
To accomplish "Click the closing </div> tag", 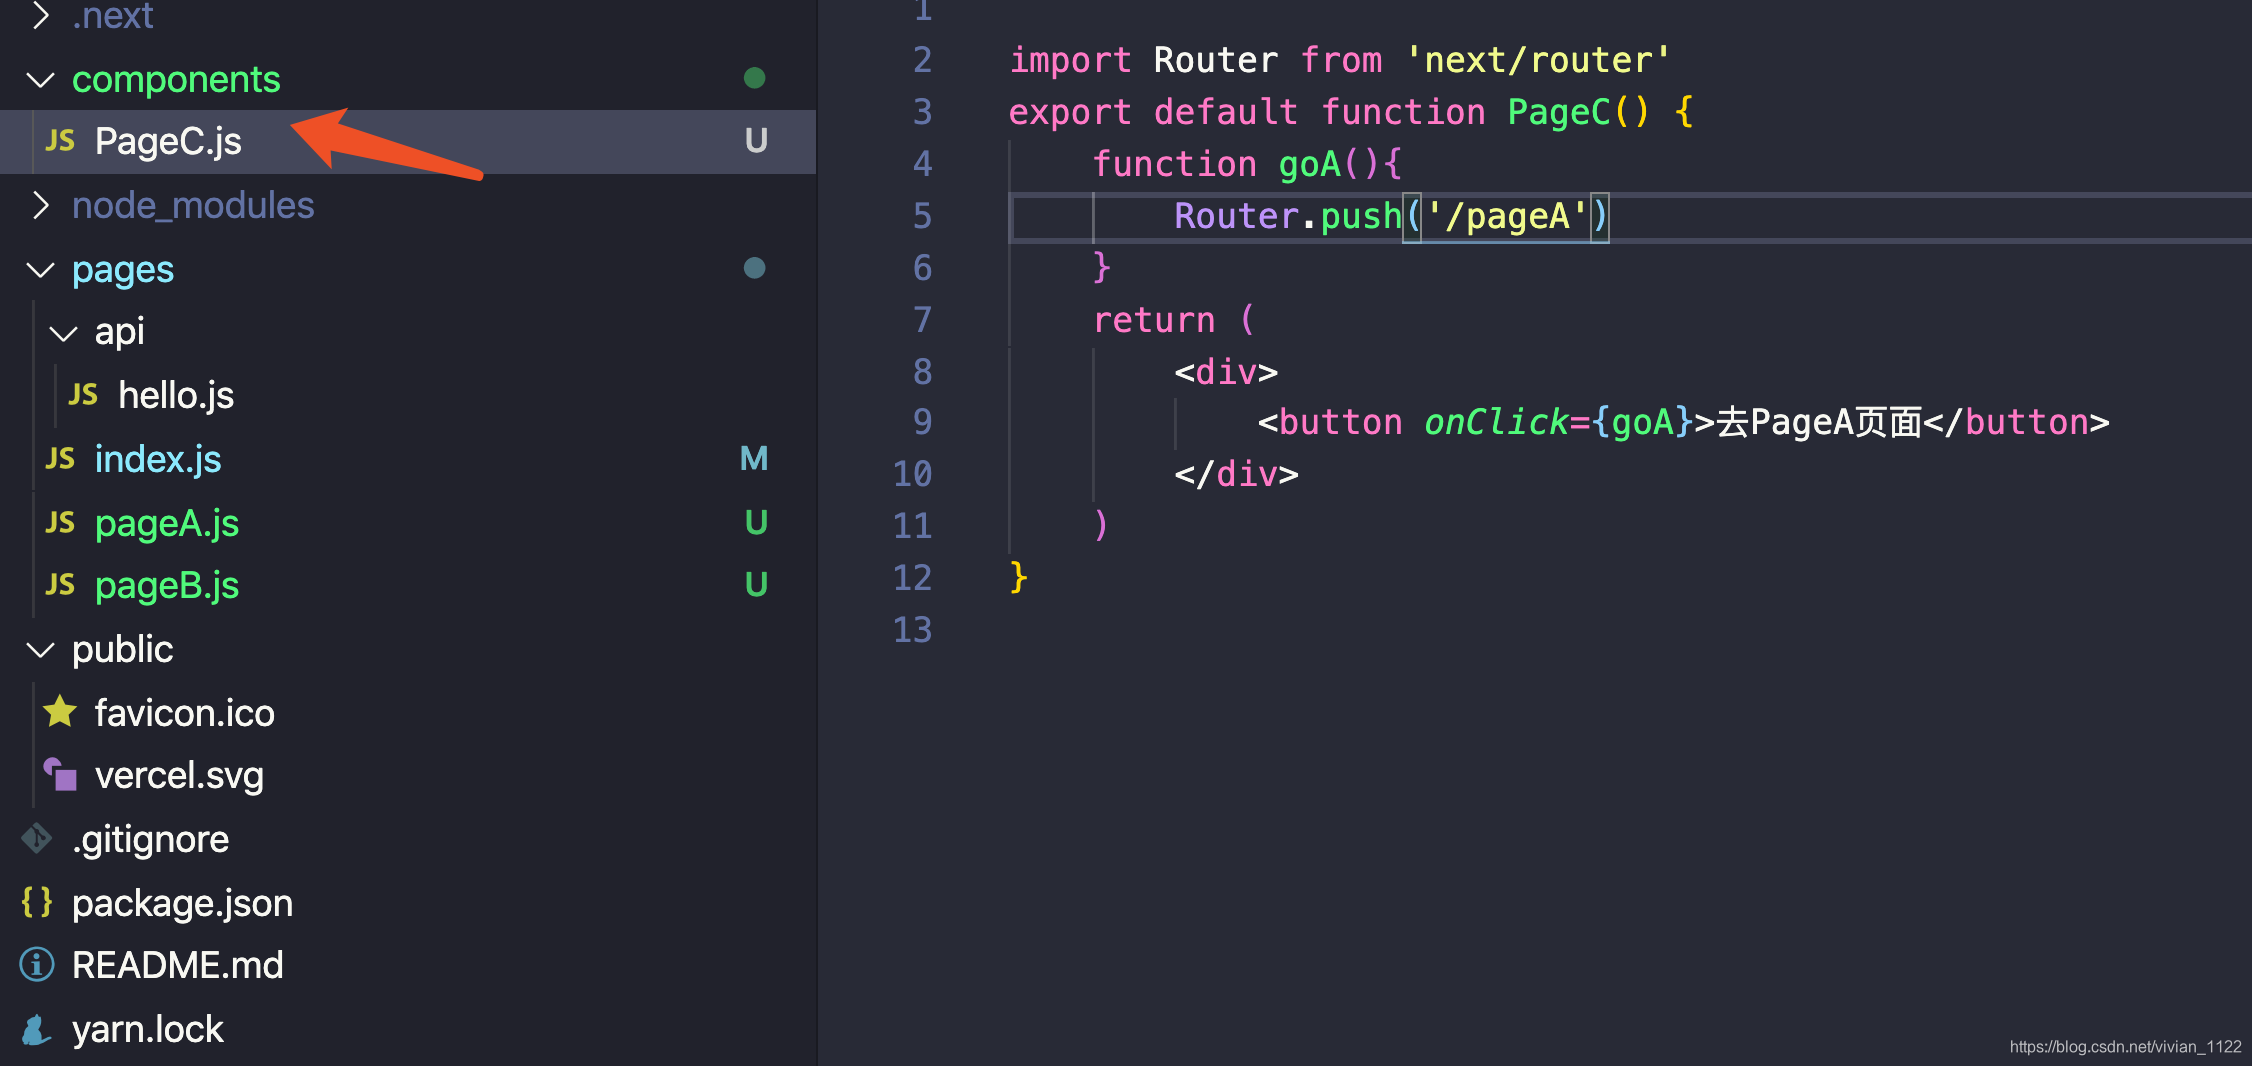I will click(1236, 474).
